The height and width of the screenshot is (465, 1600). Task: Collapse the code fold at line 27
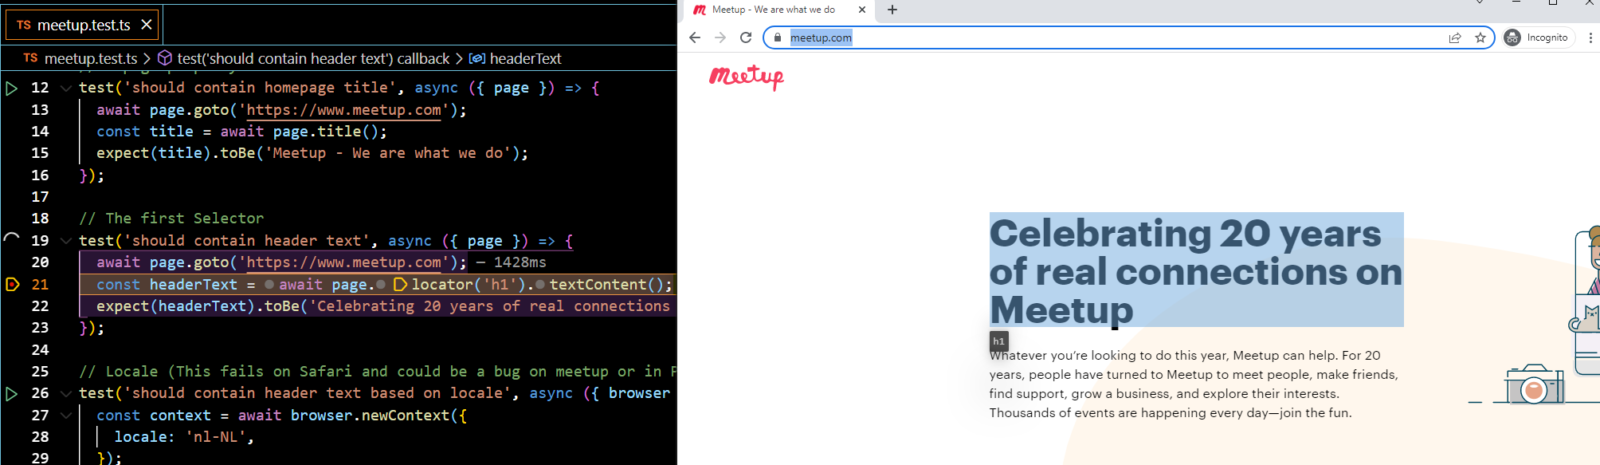coord(66,415)
